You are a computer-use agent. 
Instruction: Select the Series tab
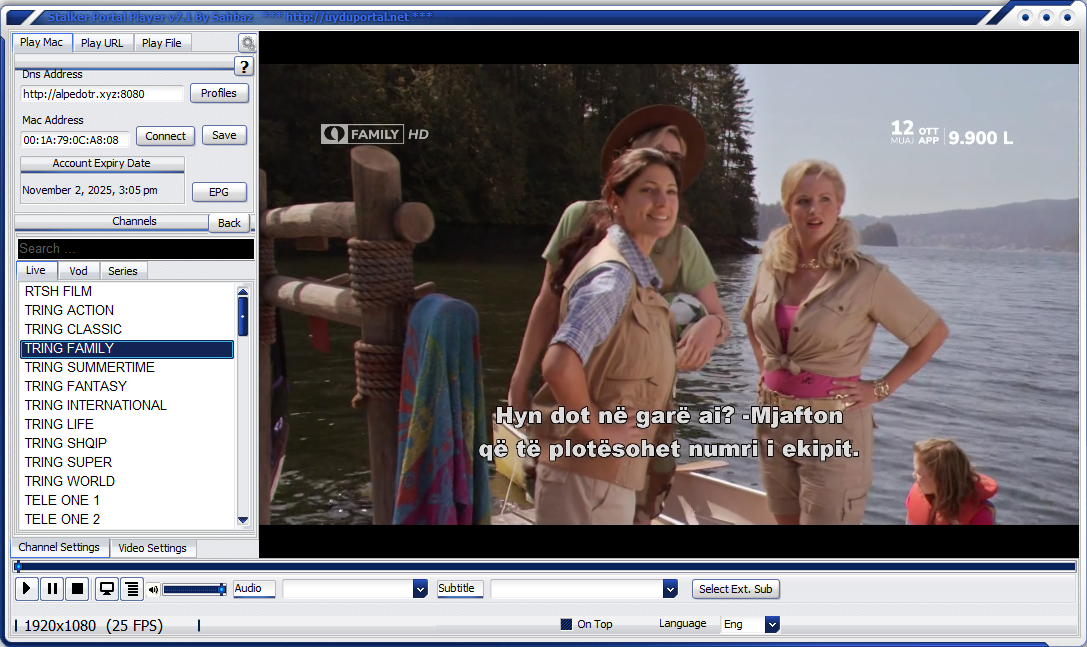coord(123,271)
